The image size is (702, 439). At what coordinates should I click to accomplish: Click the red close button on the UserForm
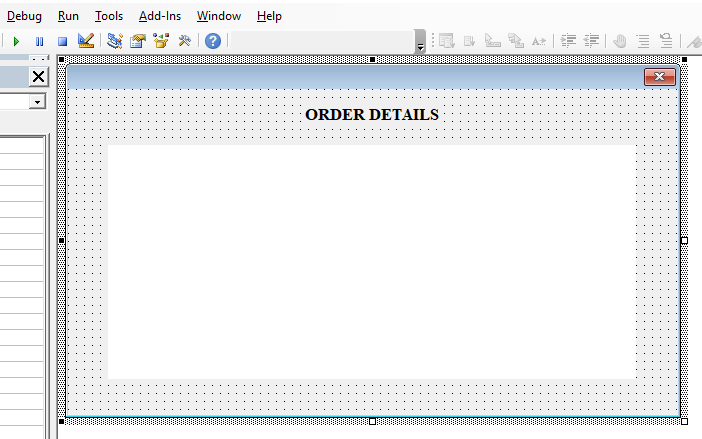pos(660,77)
